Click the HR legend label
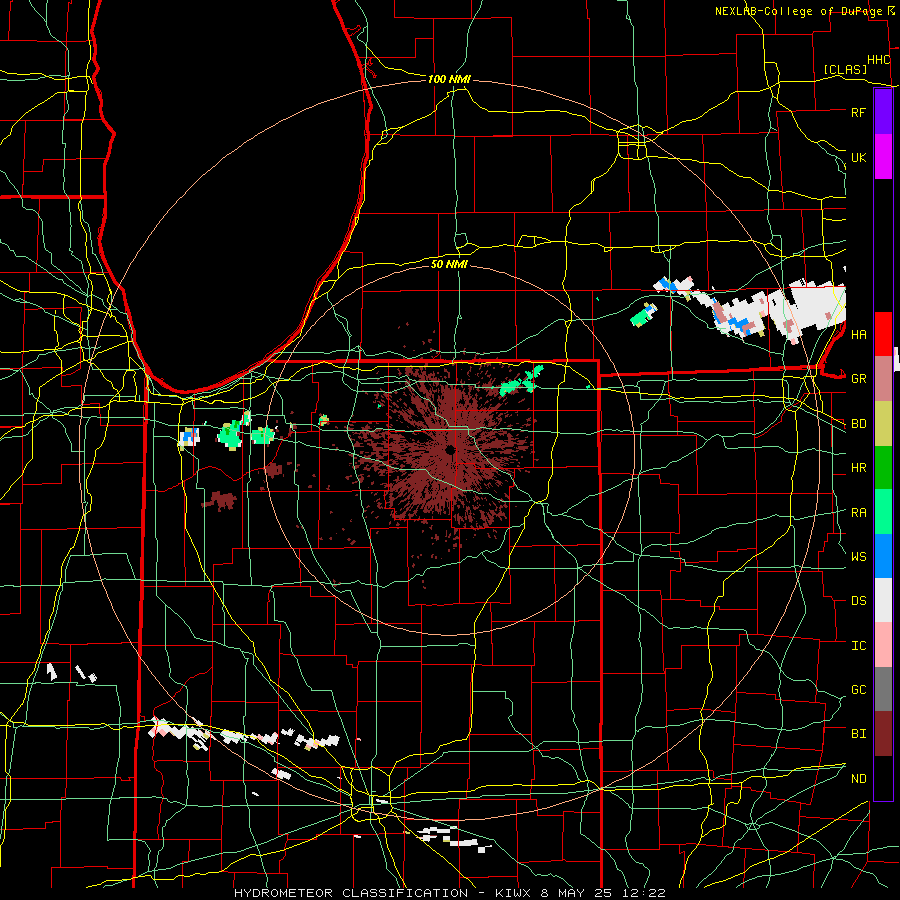900x900 pixels. [x=858, y=468]
